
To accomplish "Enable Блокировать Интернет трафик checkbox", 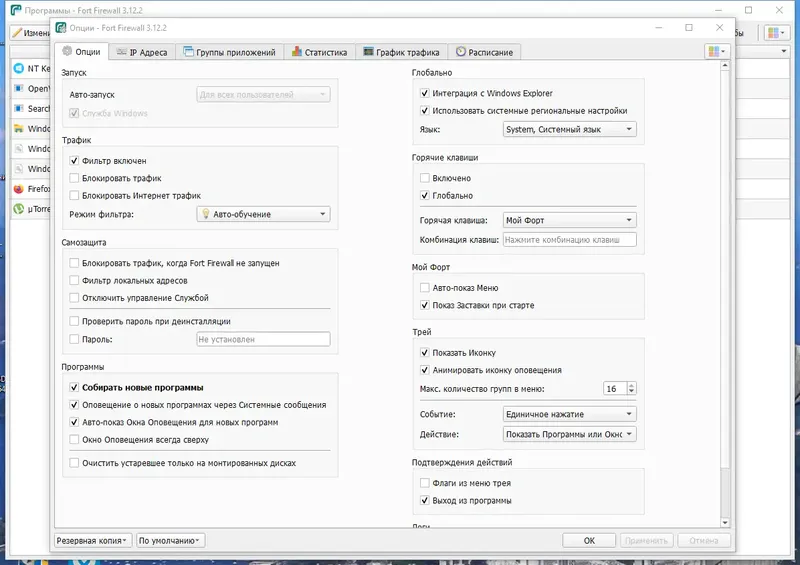I will coord(74,195).
